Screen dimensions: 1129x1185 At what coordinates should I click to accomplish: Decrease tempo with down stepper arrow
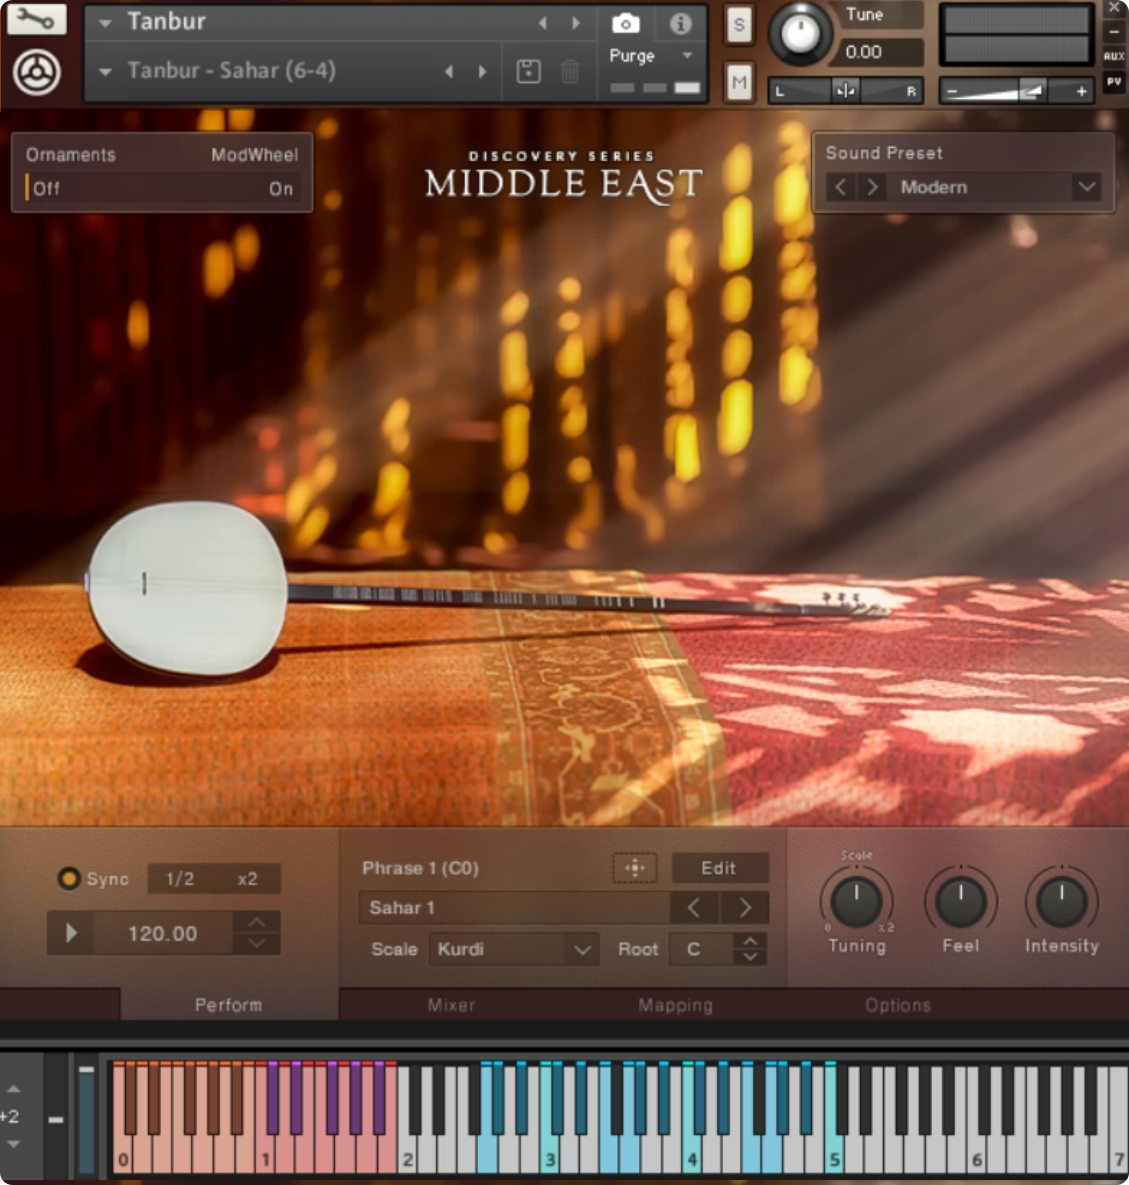[x=257, y=943]
